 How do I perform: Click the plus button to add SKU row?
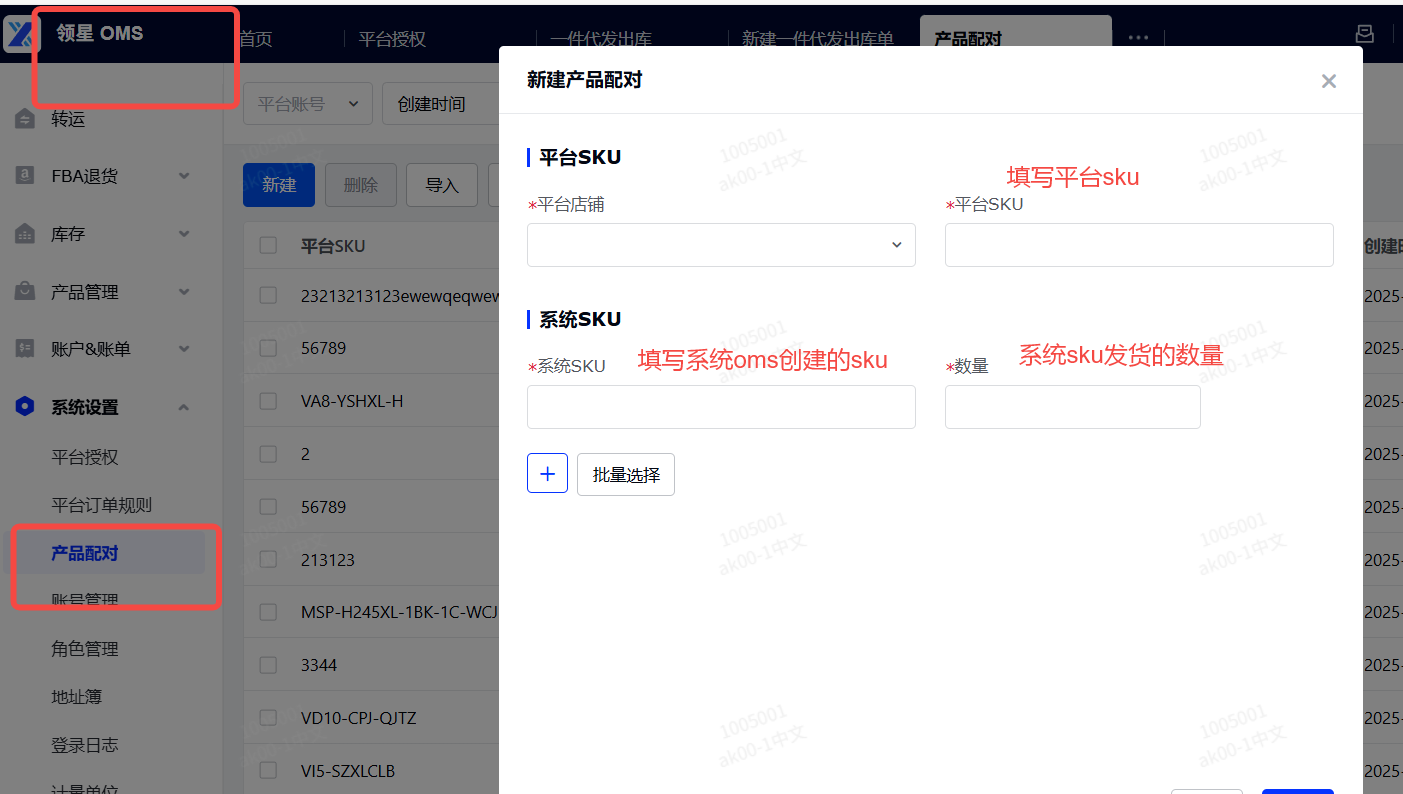[x=547, y=474]
